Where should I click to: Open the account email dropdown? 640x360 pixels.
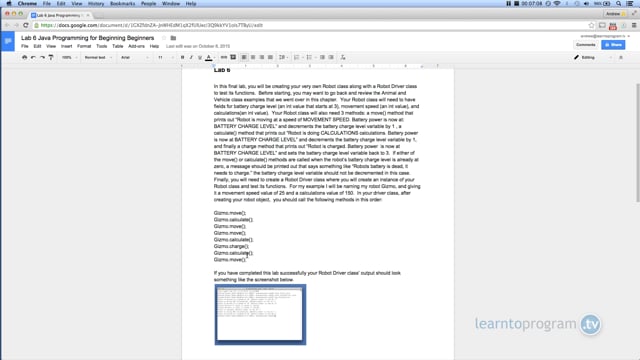point(605,36)
